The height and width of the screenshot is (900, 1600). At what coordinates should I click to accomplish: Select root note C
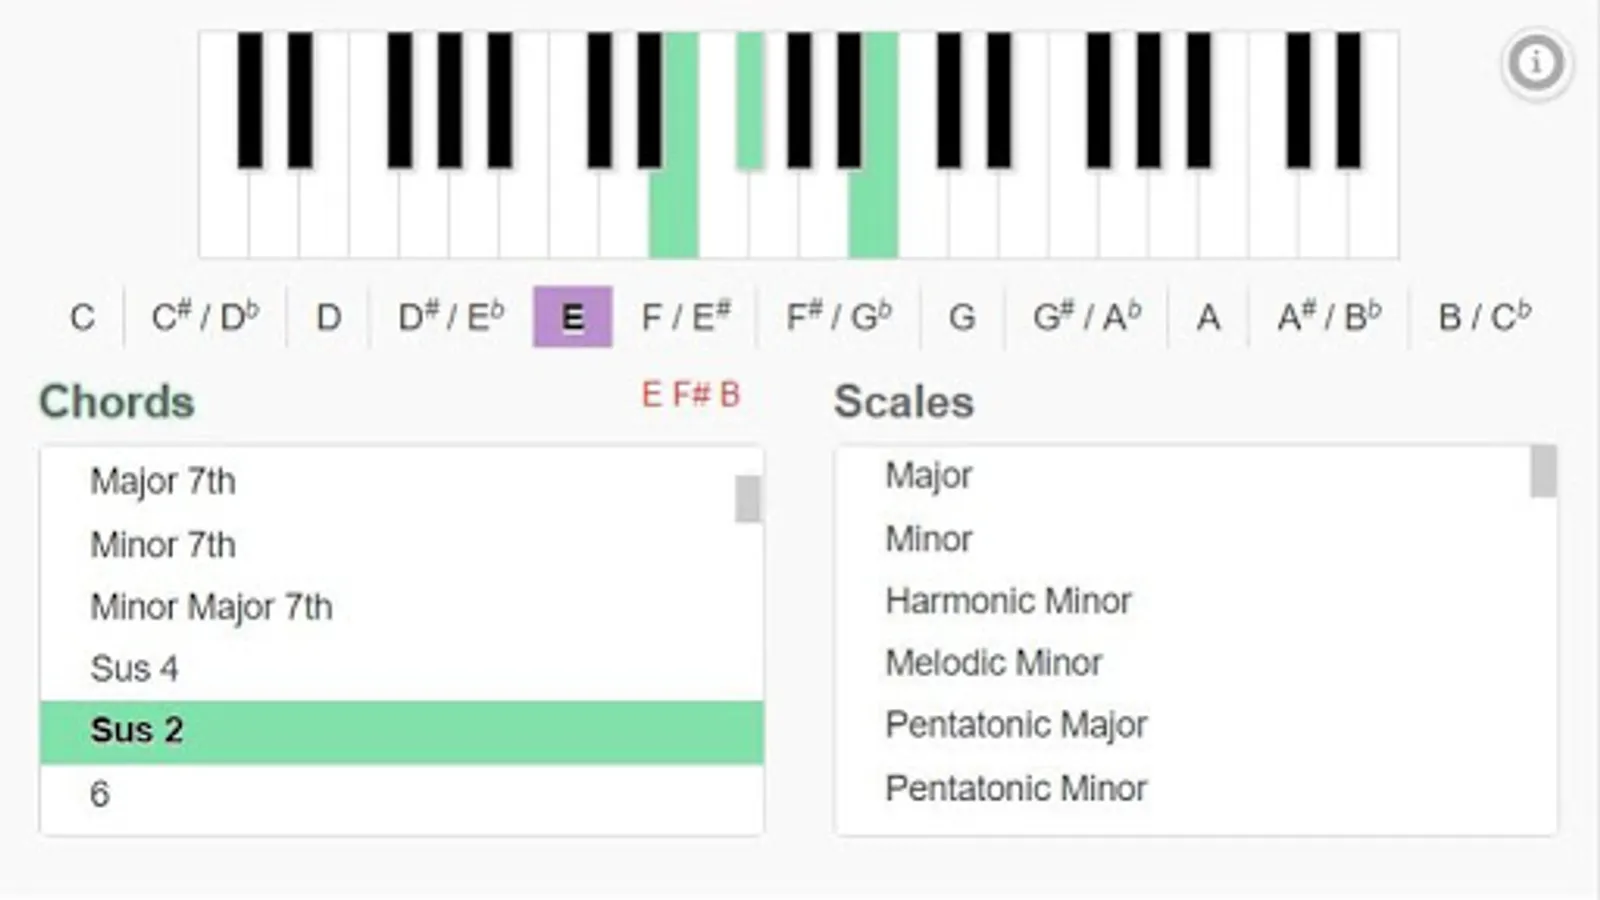pos(82,318)
